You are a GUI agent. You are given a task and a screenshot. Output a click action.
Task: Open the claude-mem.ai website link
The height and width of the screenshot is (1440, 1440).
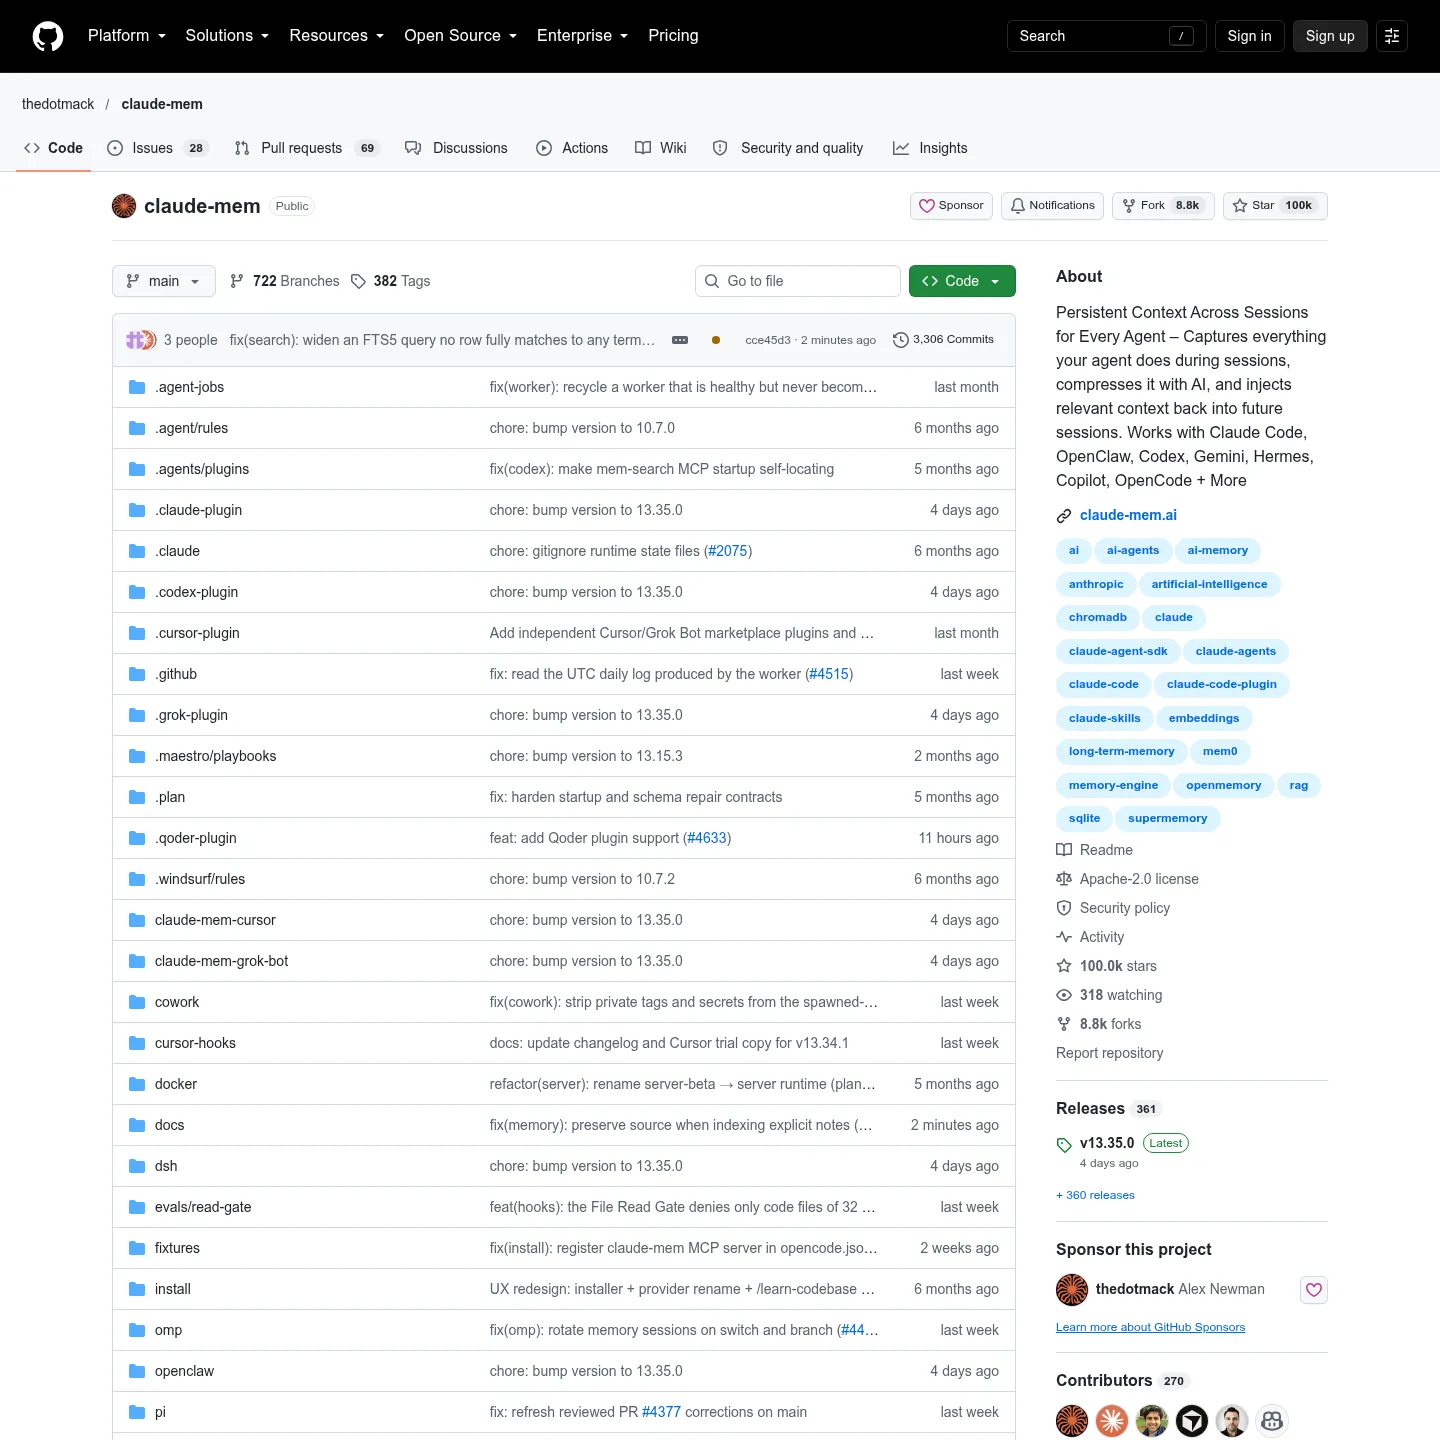[x=1128, y=515]
